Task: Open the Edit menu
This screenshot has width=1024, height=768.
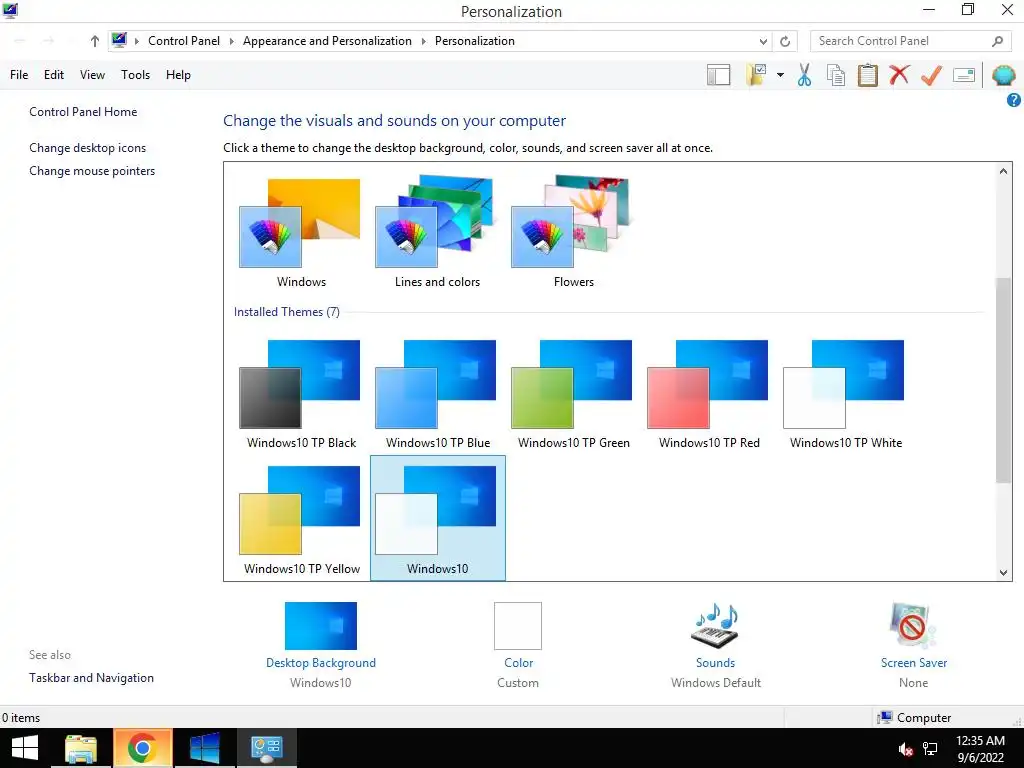Action: tap(54, 75)
